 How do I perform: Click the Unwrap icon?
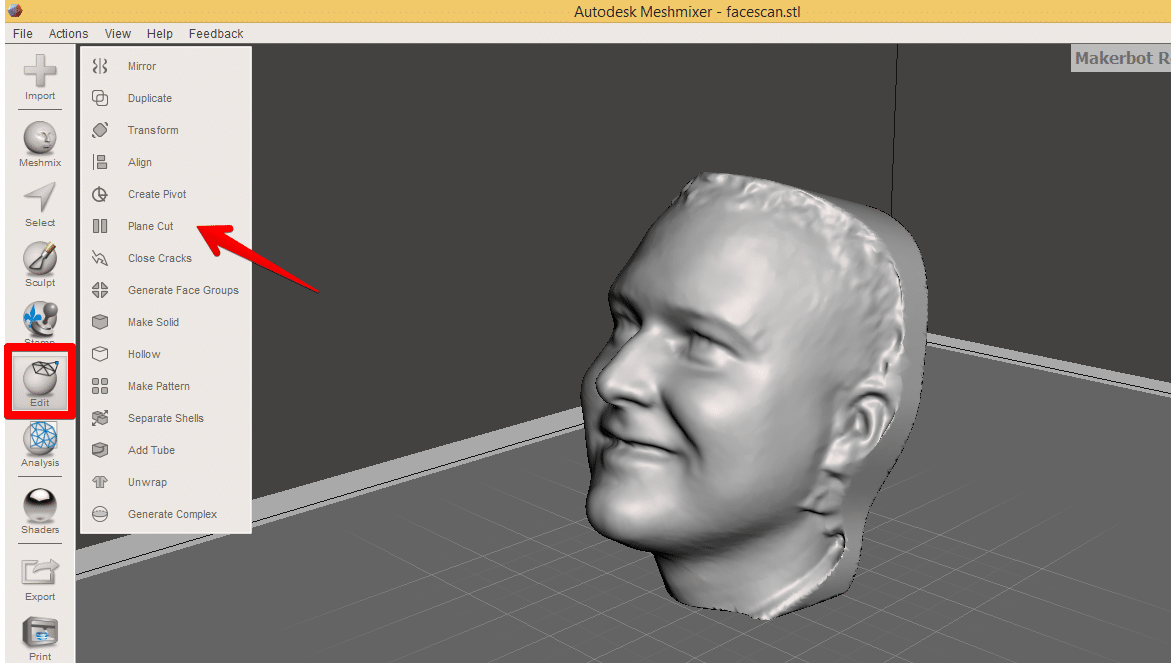[100, 482]
